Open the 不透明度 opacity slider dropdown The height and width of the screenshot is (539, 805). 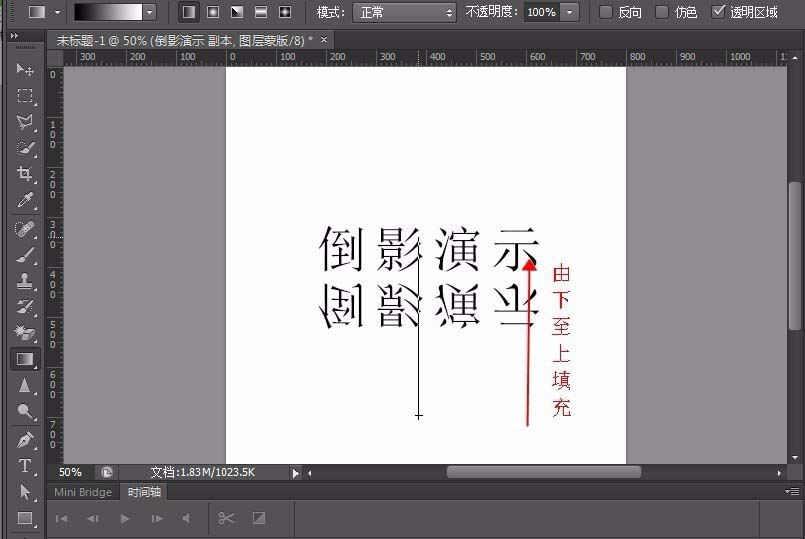569,12
